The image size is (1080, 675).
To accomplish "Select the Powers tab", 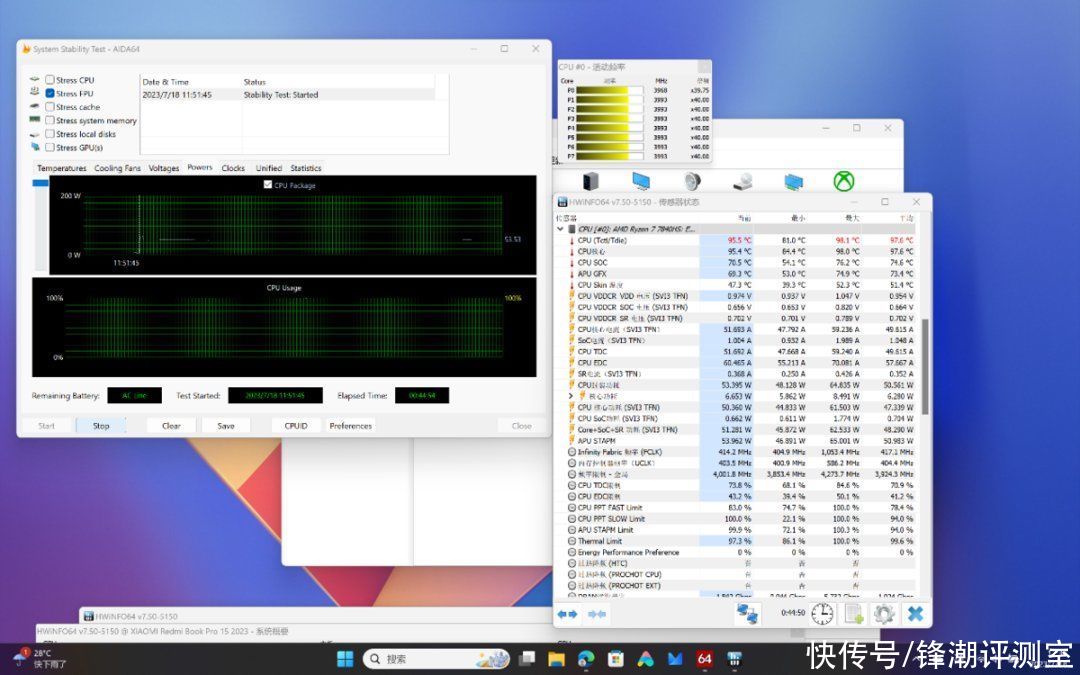I will pos(200,167).
